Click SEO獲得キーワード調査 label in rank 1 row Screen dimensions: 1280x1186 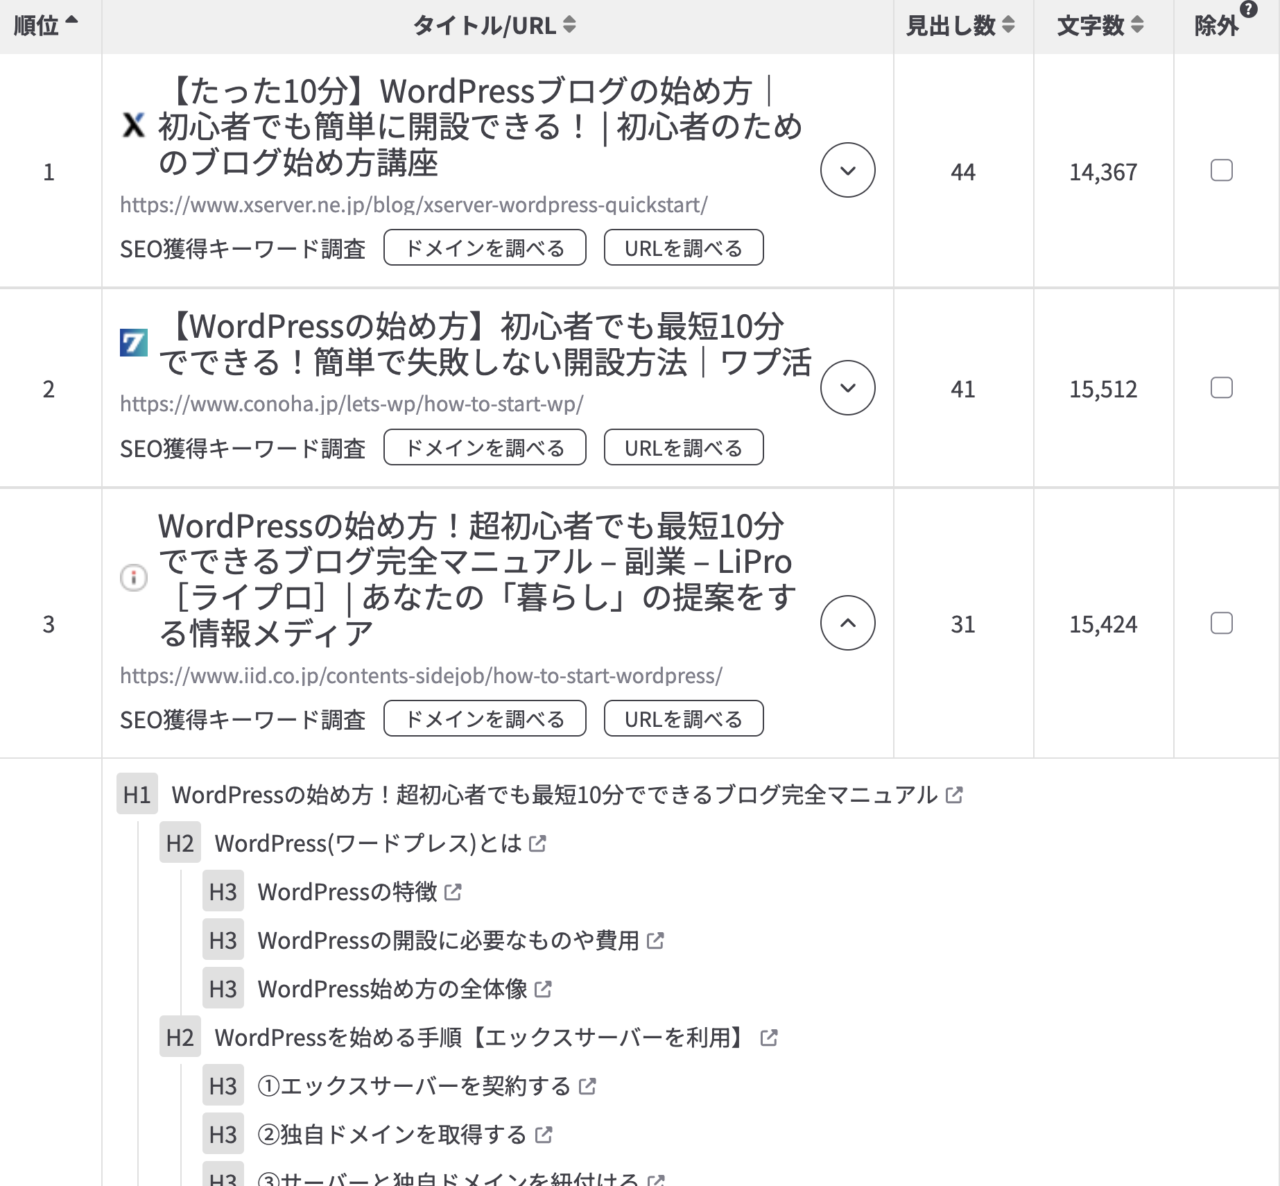[x=243, y=249]
